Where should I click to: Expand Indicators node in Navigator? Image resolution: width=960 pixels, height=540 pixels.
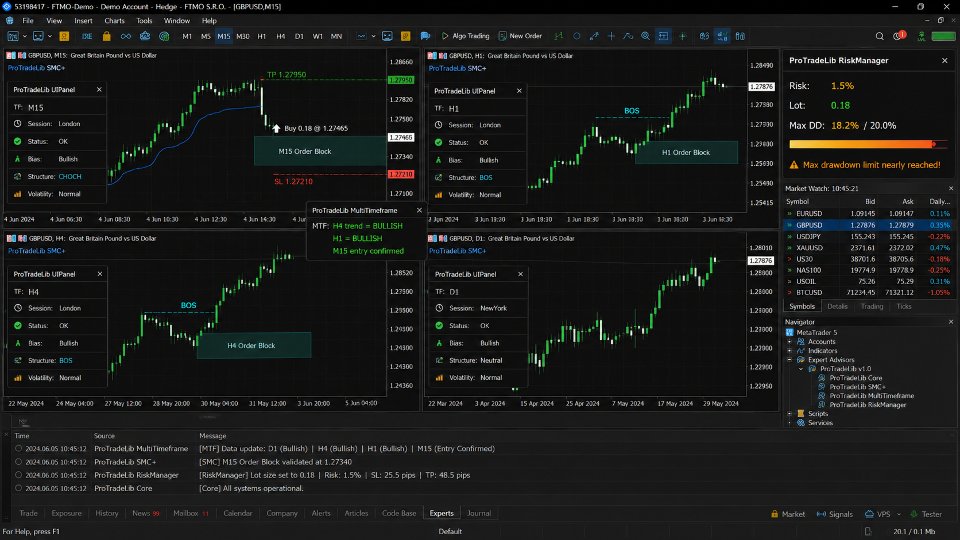click(x=790, y=351)
